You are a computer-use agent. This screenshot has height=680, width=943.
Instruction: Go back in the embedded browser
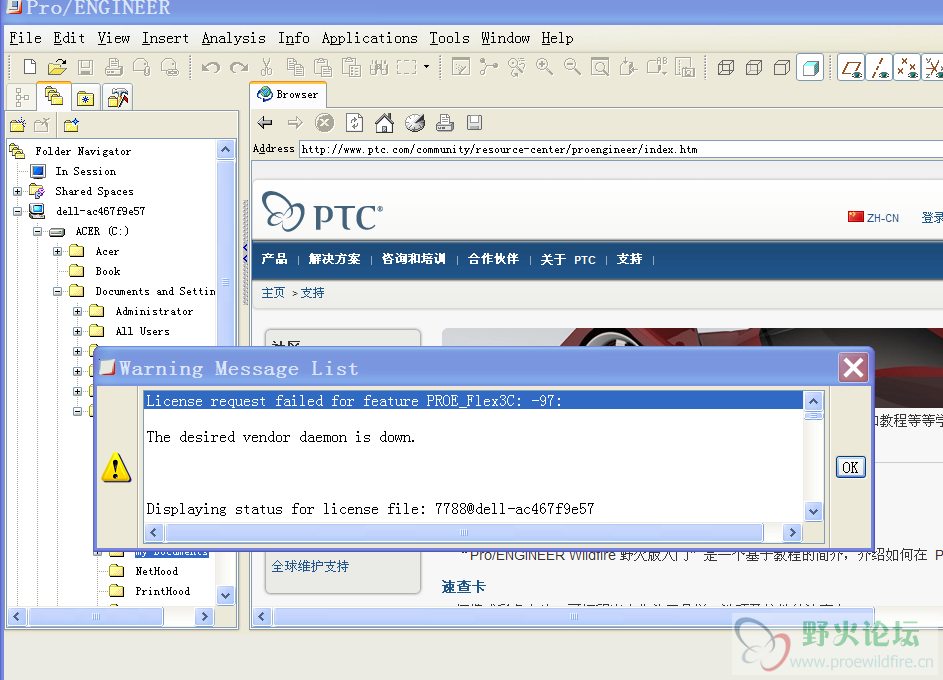[265, 123]
